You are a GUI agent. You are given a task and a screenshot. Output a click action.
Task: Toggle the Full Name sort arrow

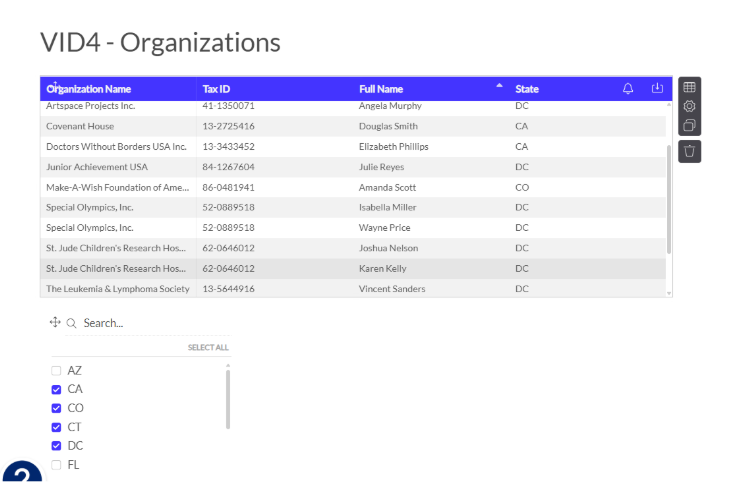[x=499, y=86]
